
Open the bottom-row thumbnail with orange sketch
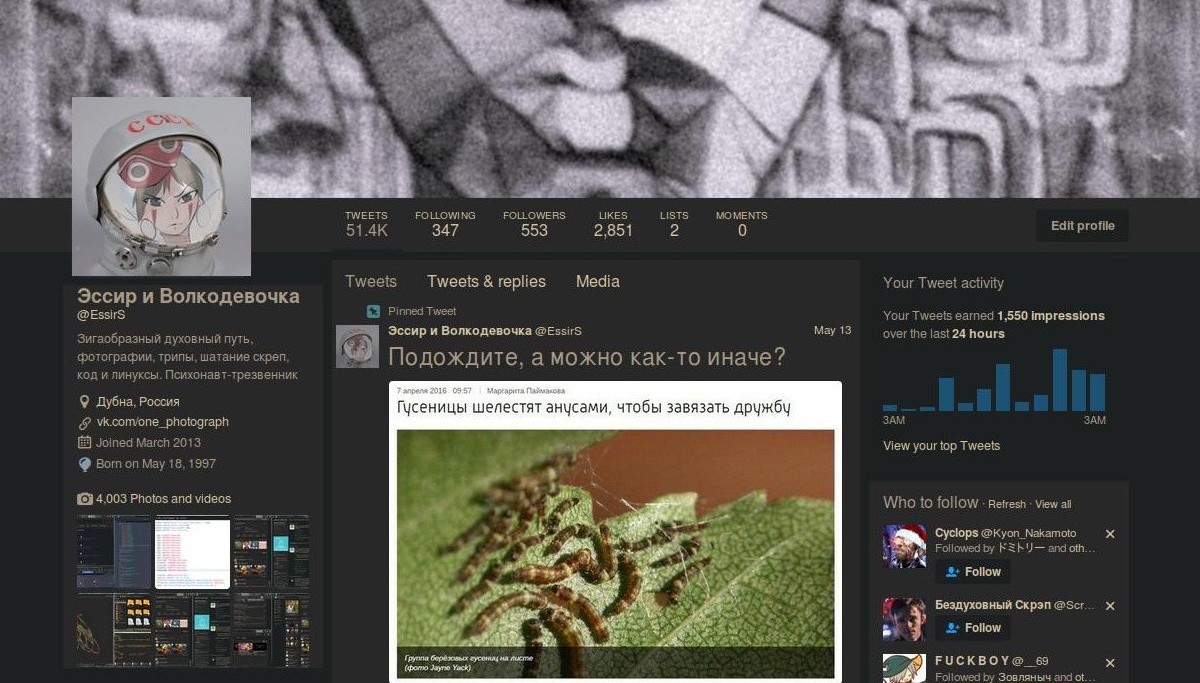tap(94, 630)
